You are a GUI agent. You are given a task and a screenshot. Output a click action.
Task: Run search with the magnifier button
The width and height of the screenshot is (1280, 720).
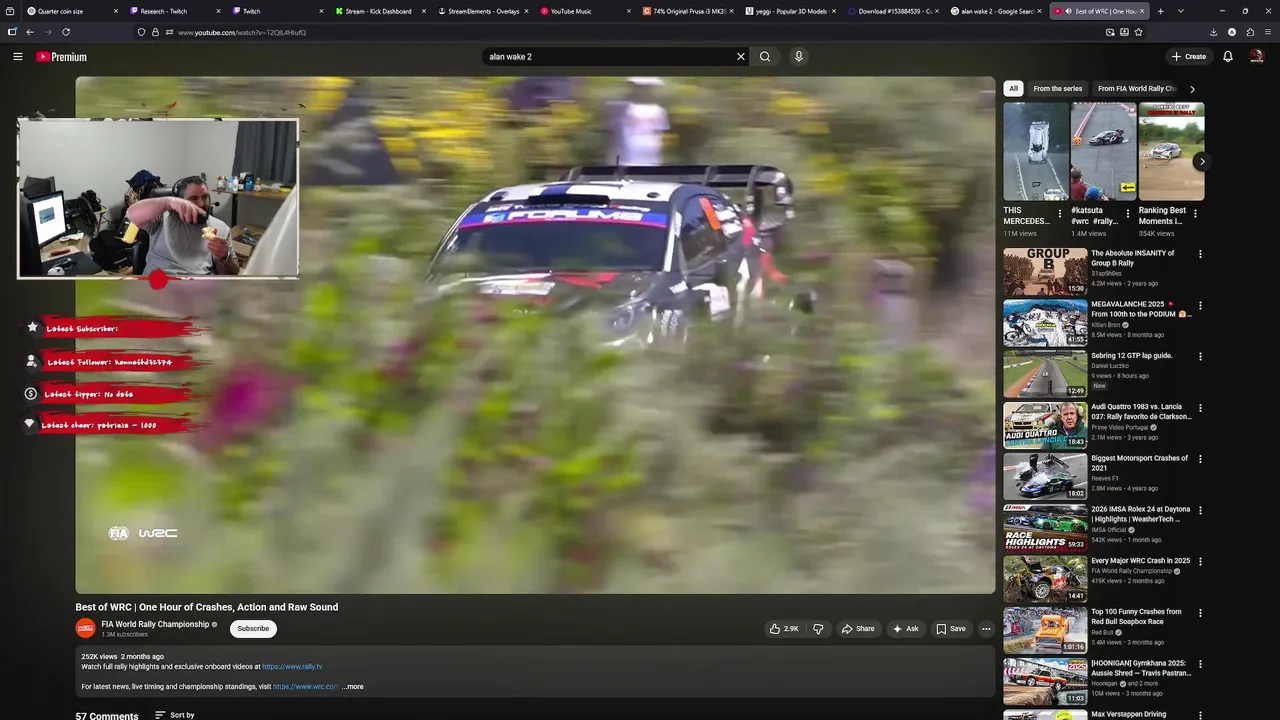click(765, 57)
